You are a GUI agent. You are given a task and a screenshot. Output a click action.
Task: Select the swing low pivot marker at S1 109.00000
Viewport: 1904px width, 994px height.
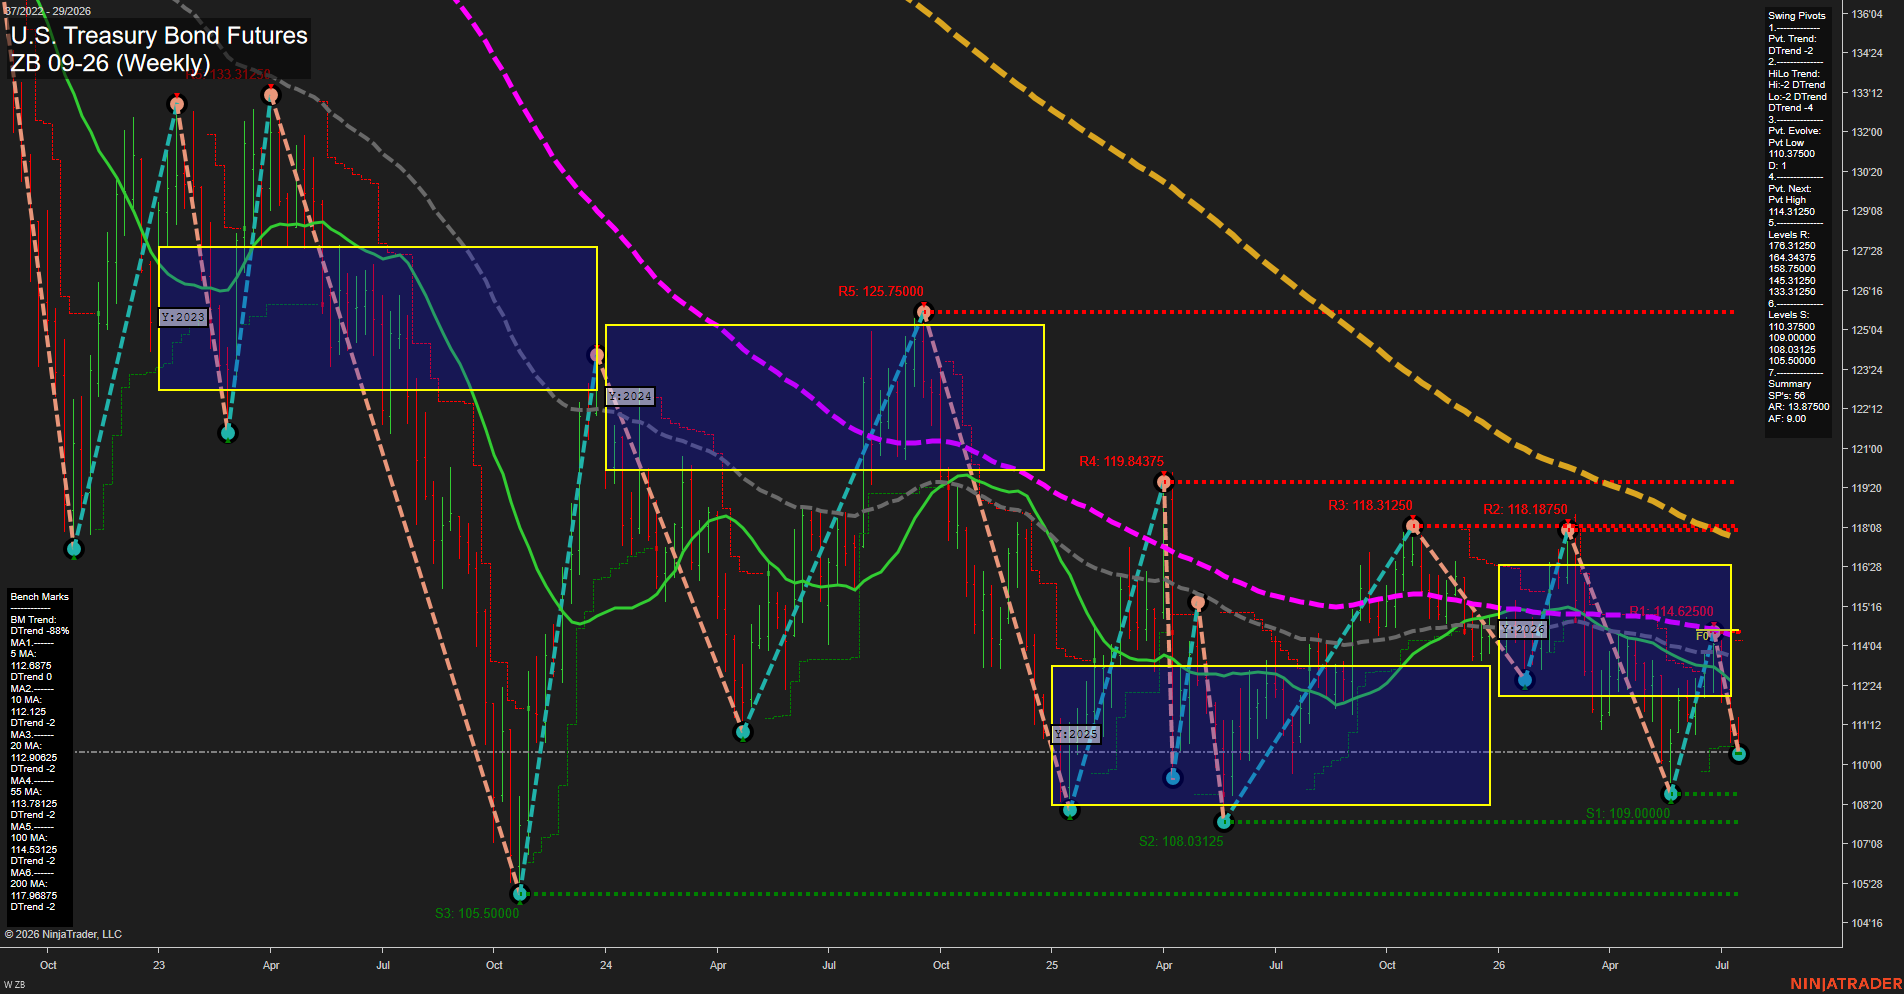tap(1670, 794)
